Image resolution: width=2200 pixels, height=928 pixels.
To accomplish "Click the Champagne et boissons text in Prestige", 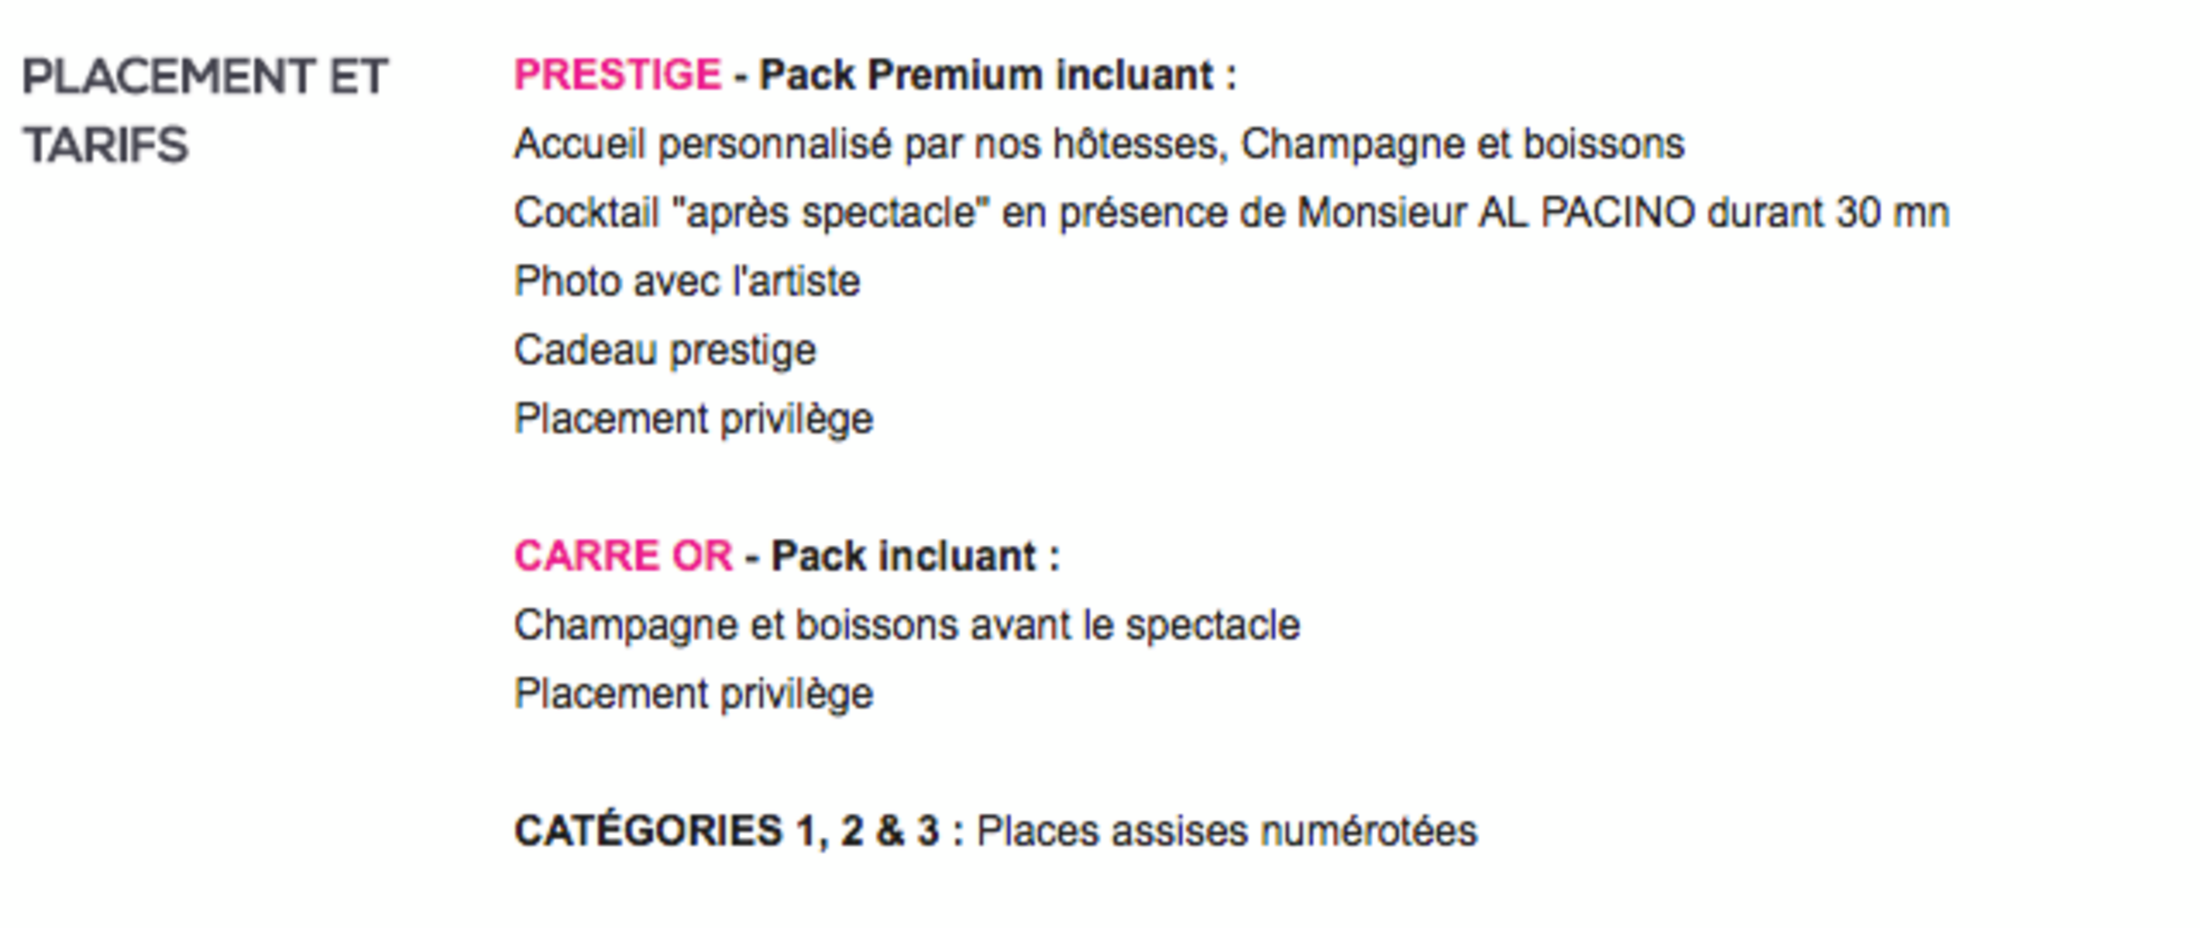I will click(x=1463, y=145).
